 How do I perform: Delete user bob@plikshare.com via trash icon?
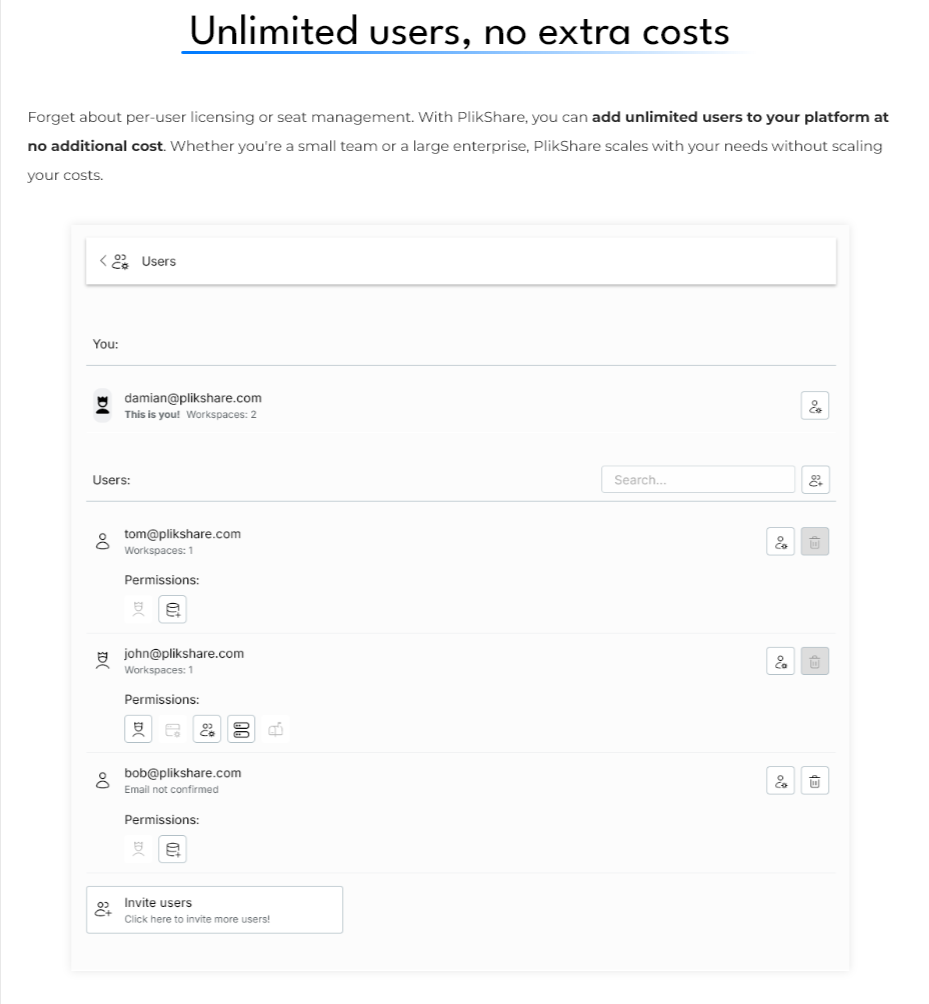(814, 781)
